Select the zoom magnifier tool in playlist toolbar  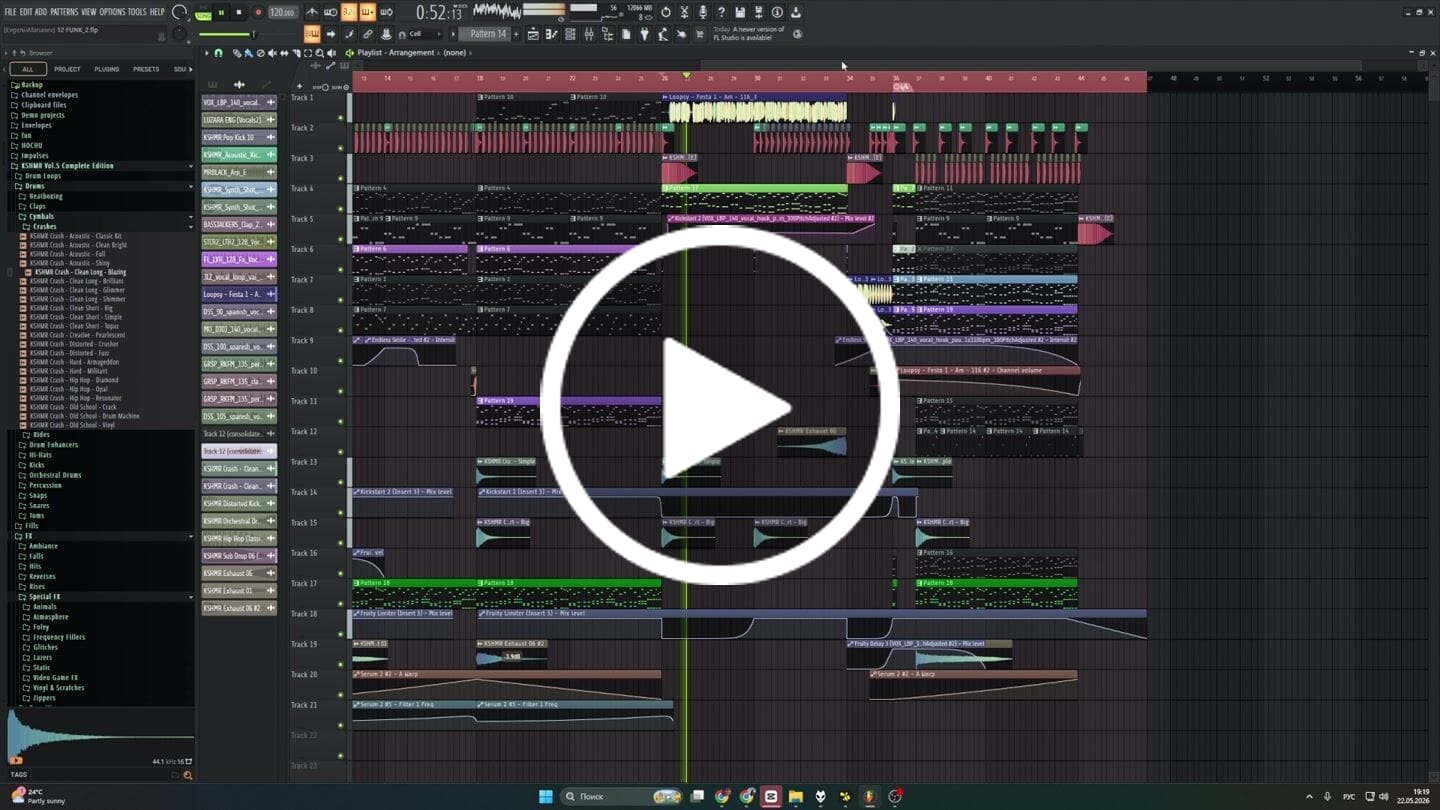point(320,53)
